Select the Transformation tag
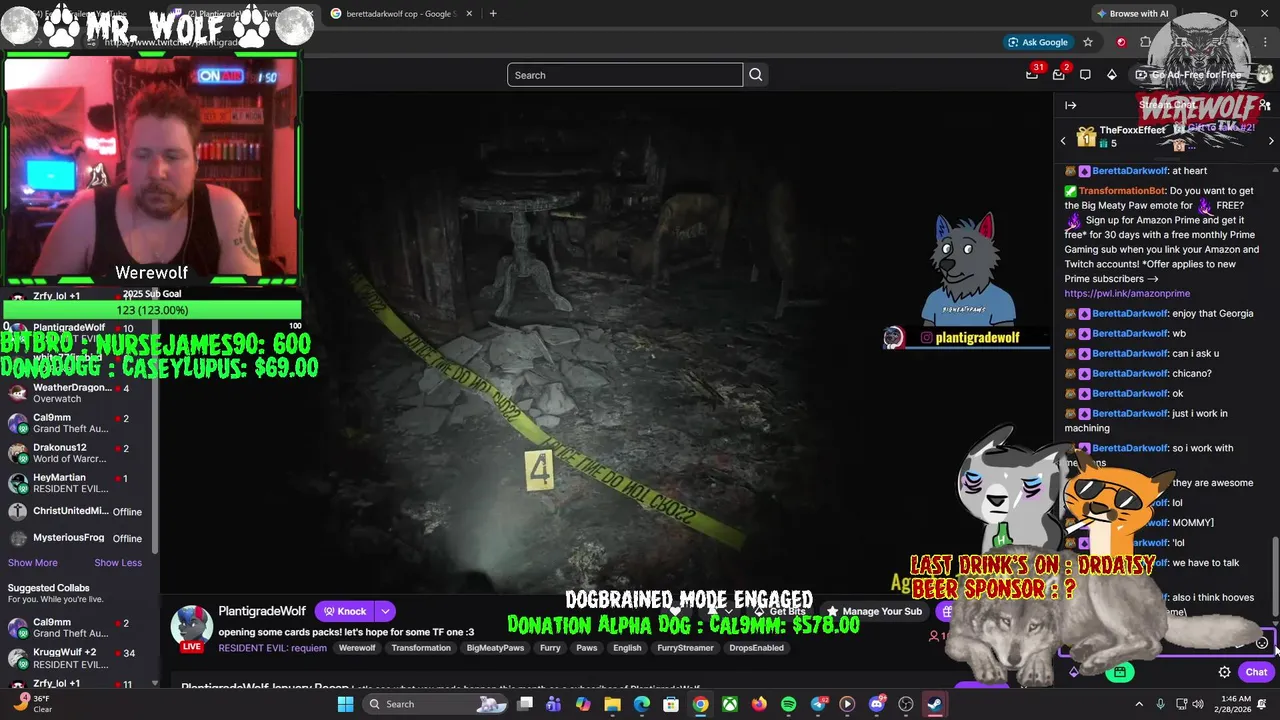Image resolution: width=1280 pixels, height=720 pixels. coord(421,648)
